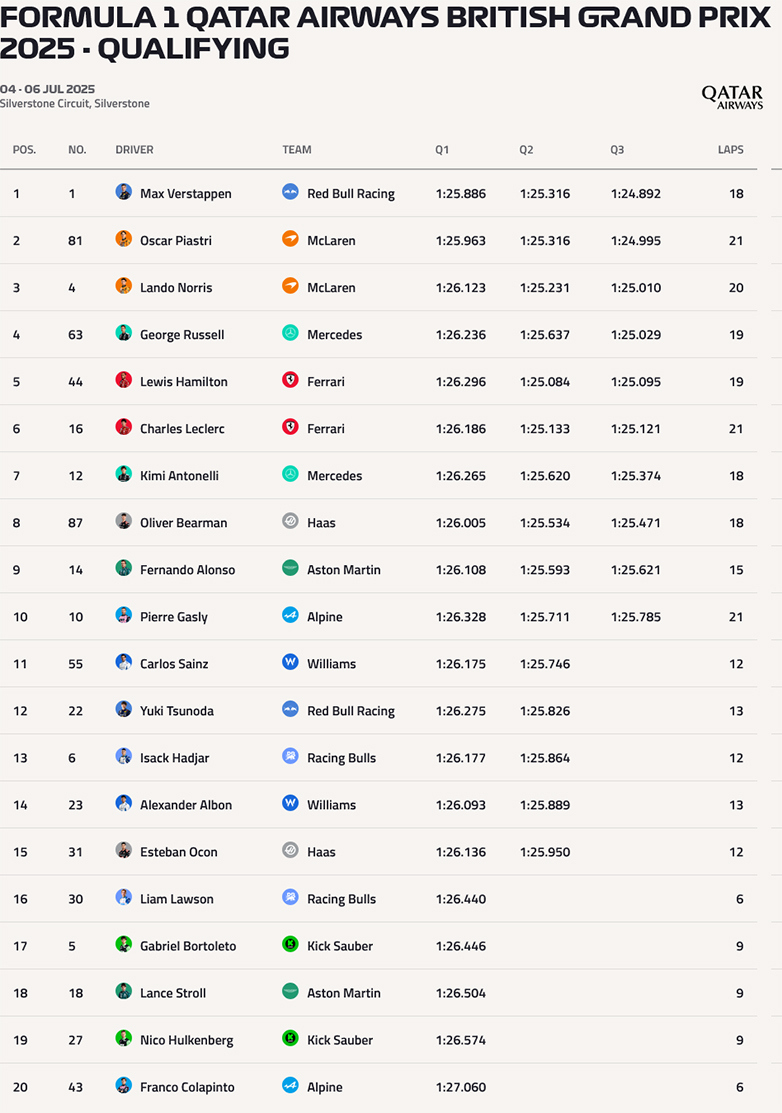The width and height of the screenshot is (782, 1113).
Task: Open Charles Leclerc driver link
Action: click(x=182, y=428)
